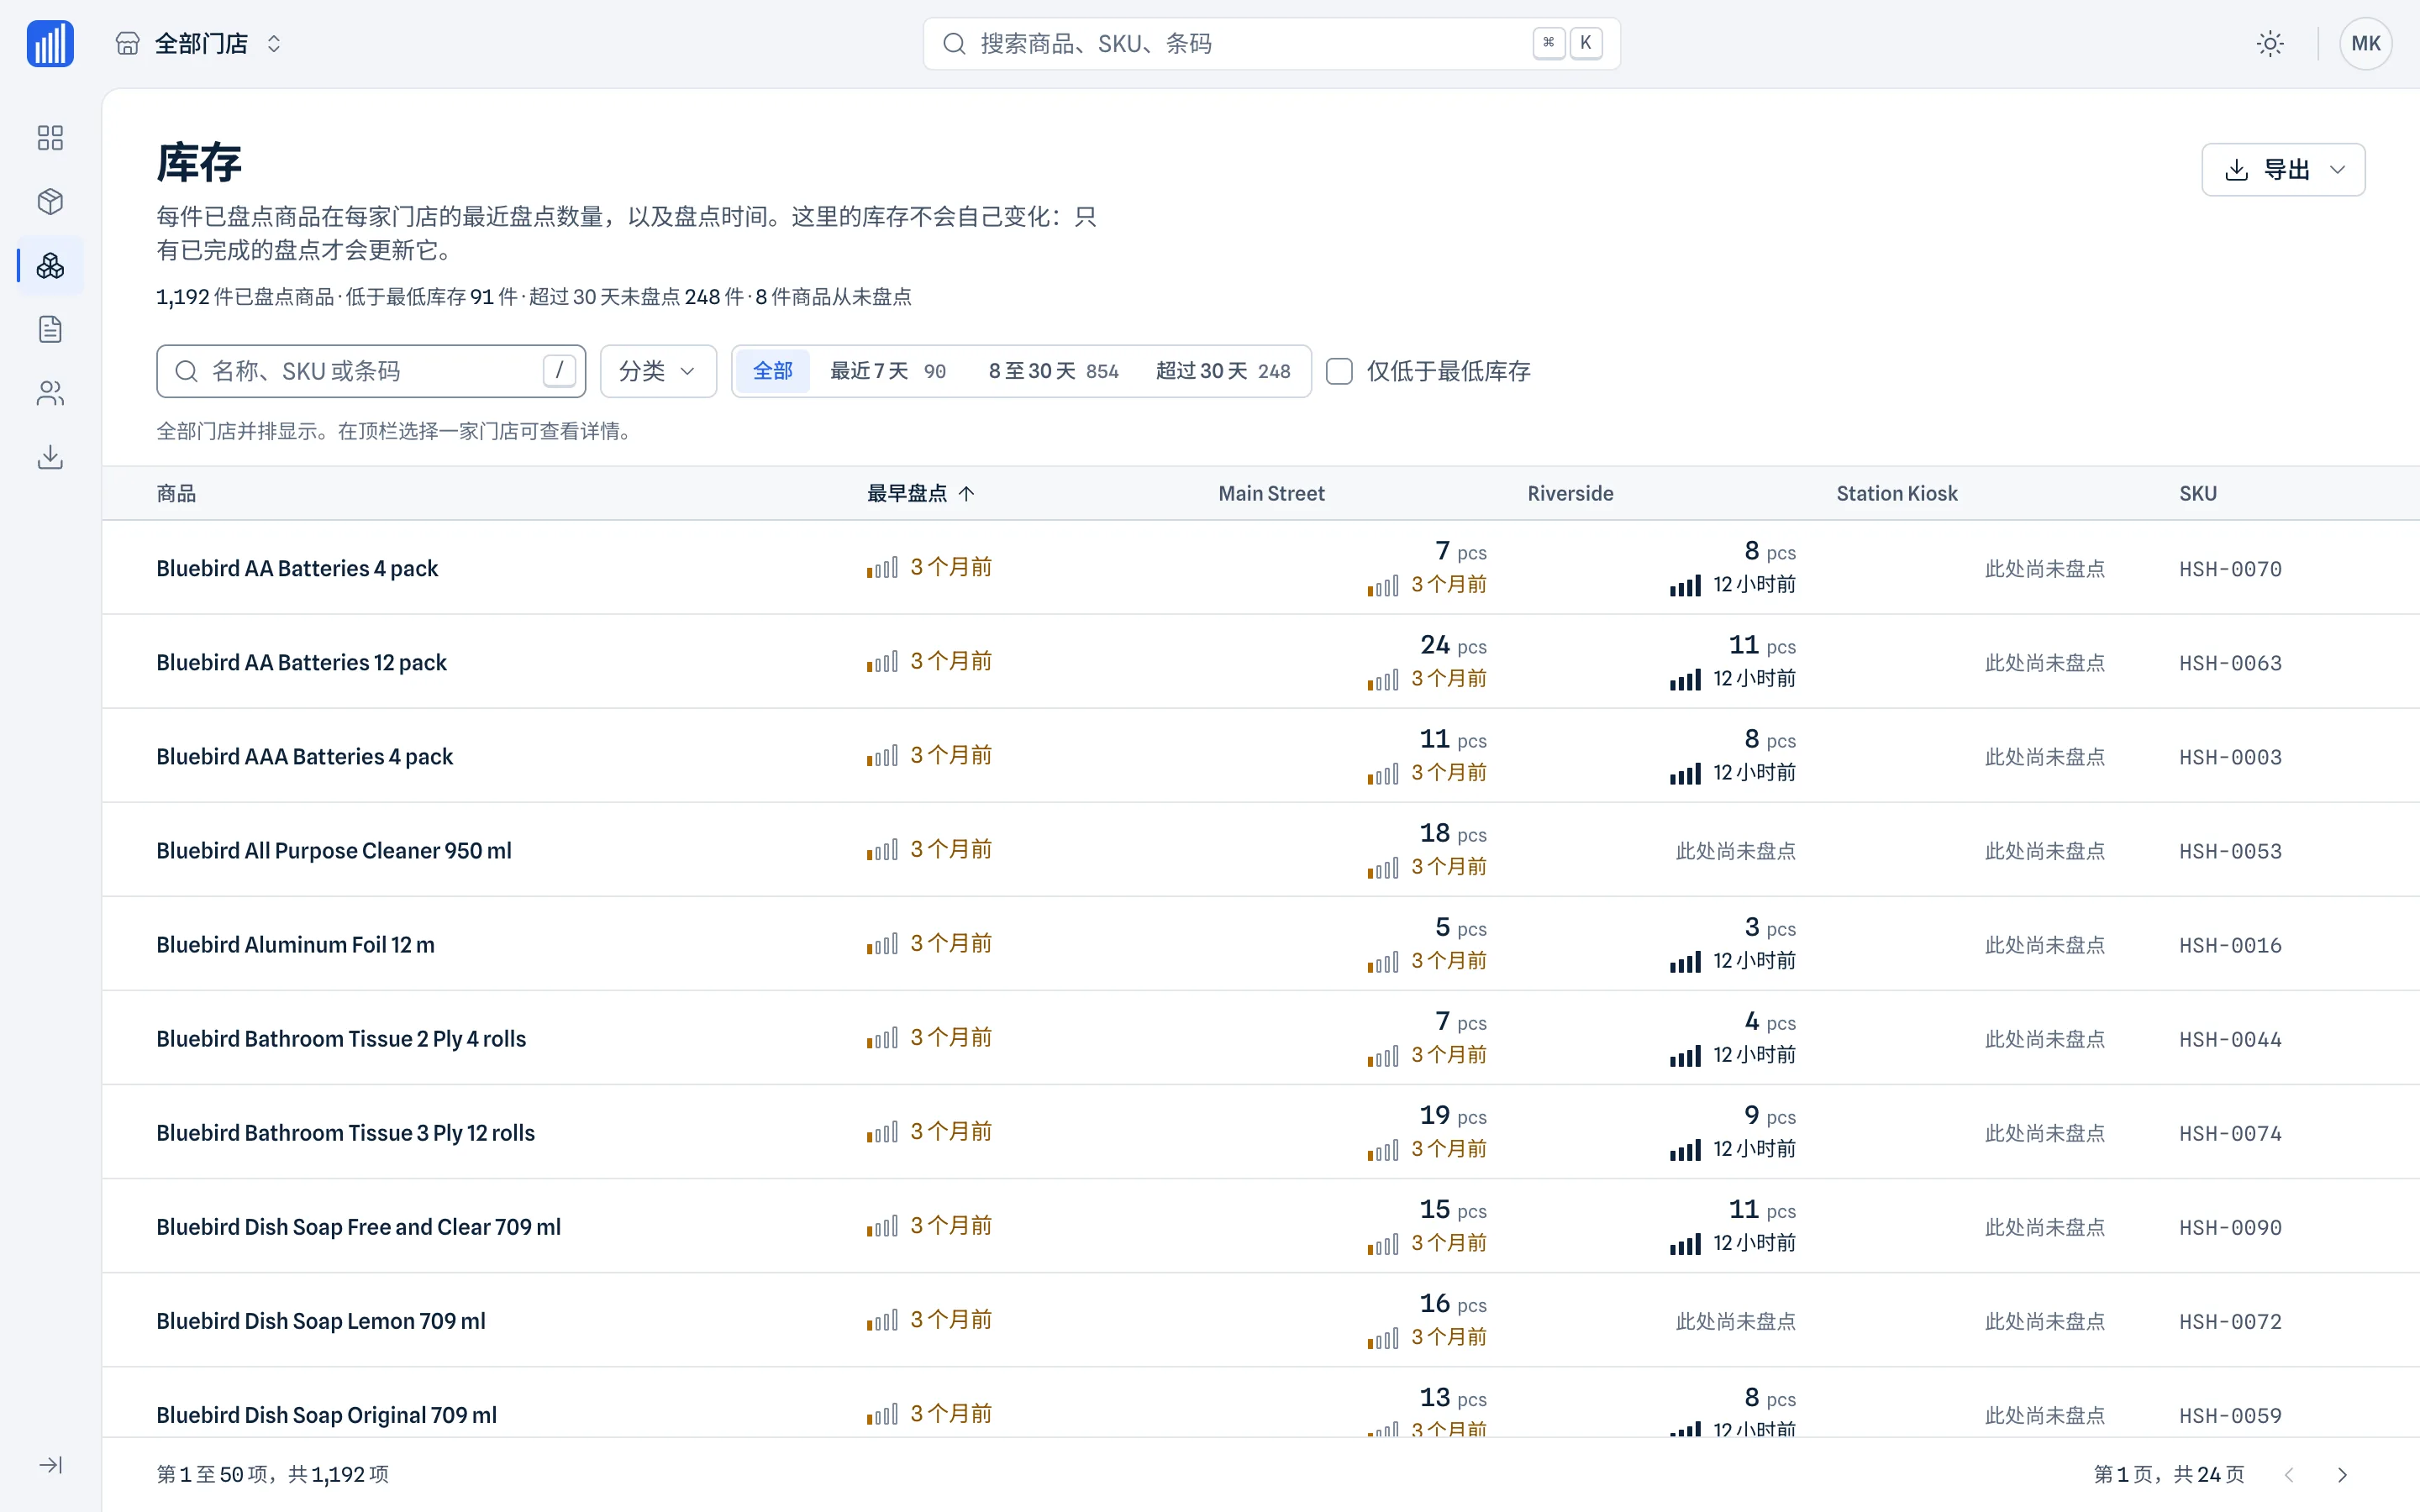This screenshot has width=2420, height=1512.
Task: Open Bluebird Dish Soap Lemon 709 ml row
Action: [1260, 1320]
